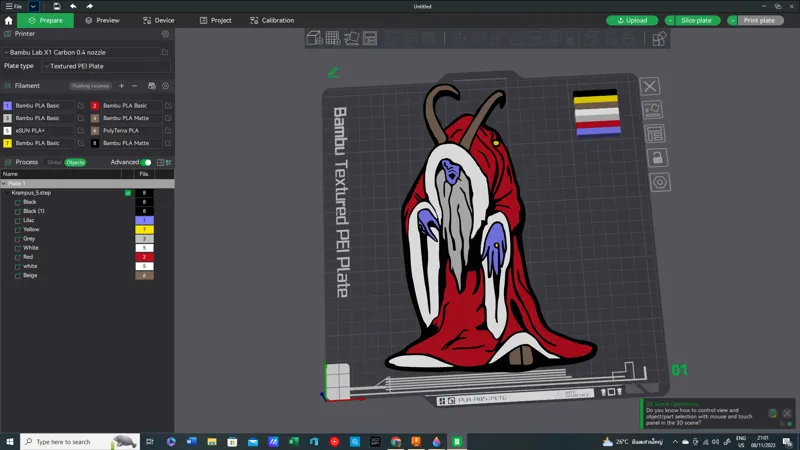The width and height of the screenshot is (800, 450).
Task: Open the Slice plate options arrow
Action: [669, 20]
